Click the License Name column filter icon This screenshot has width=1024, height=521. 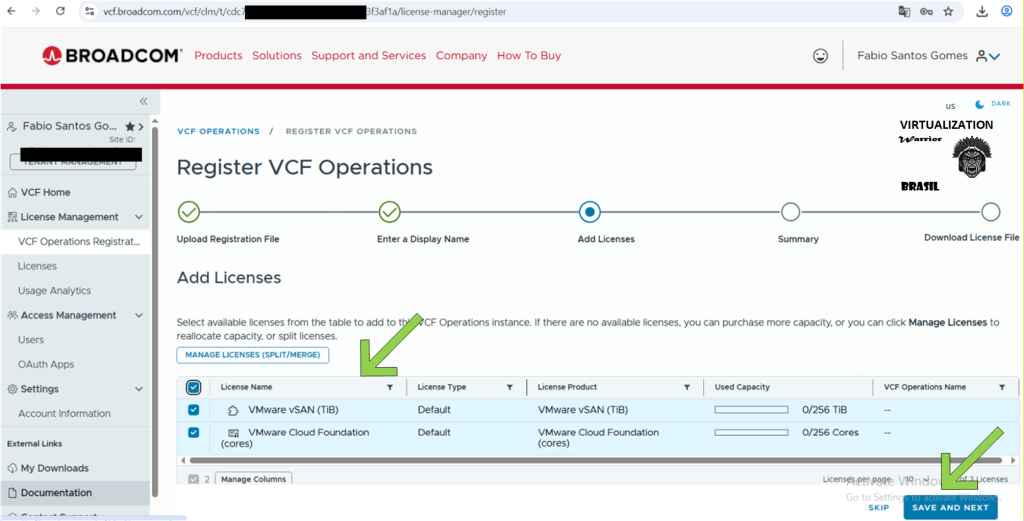click(390, 387)
